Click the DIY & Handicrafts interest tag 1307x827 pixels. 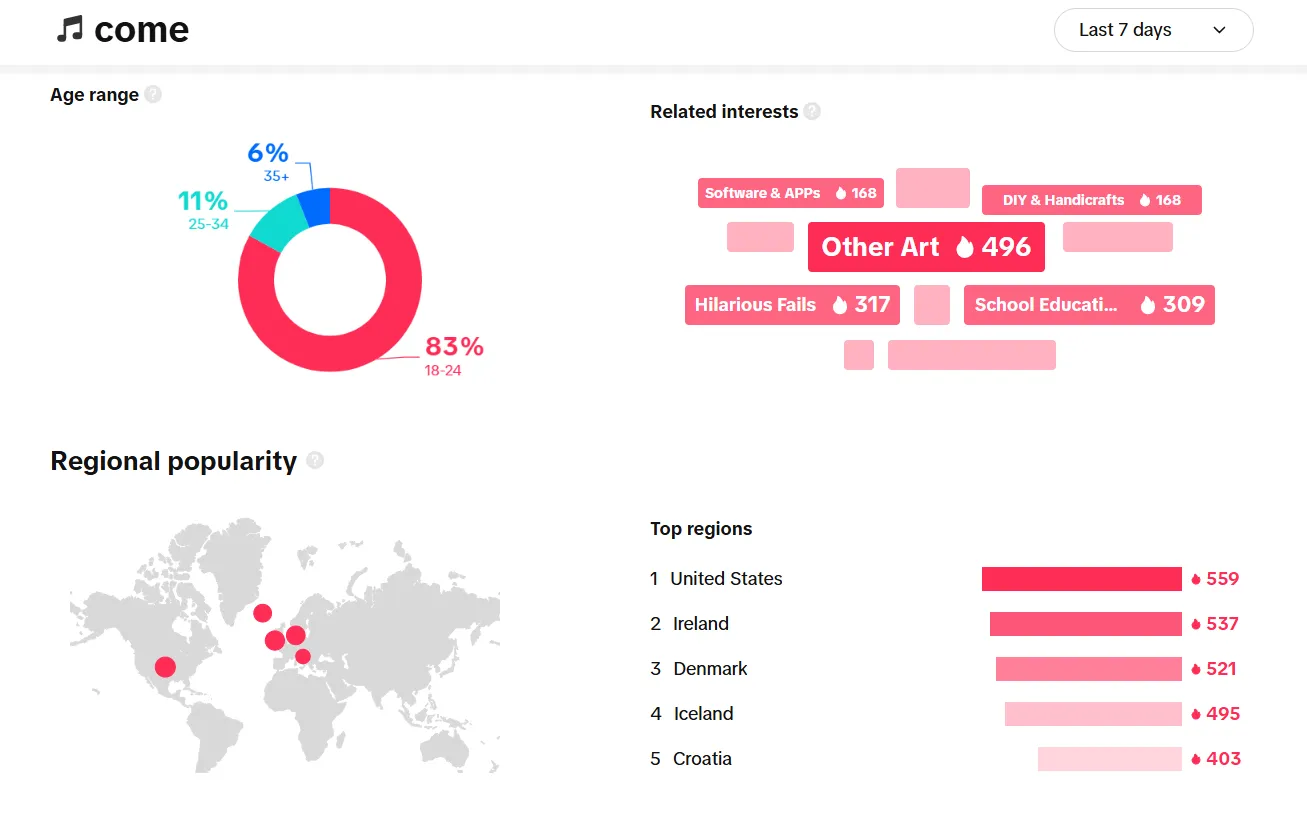(x=1091, y=200)
